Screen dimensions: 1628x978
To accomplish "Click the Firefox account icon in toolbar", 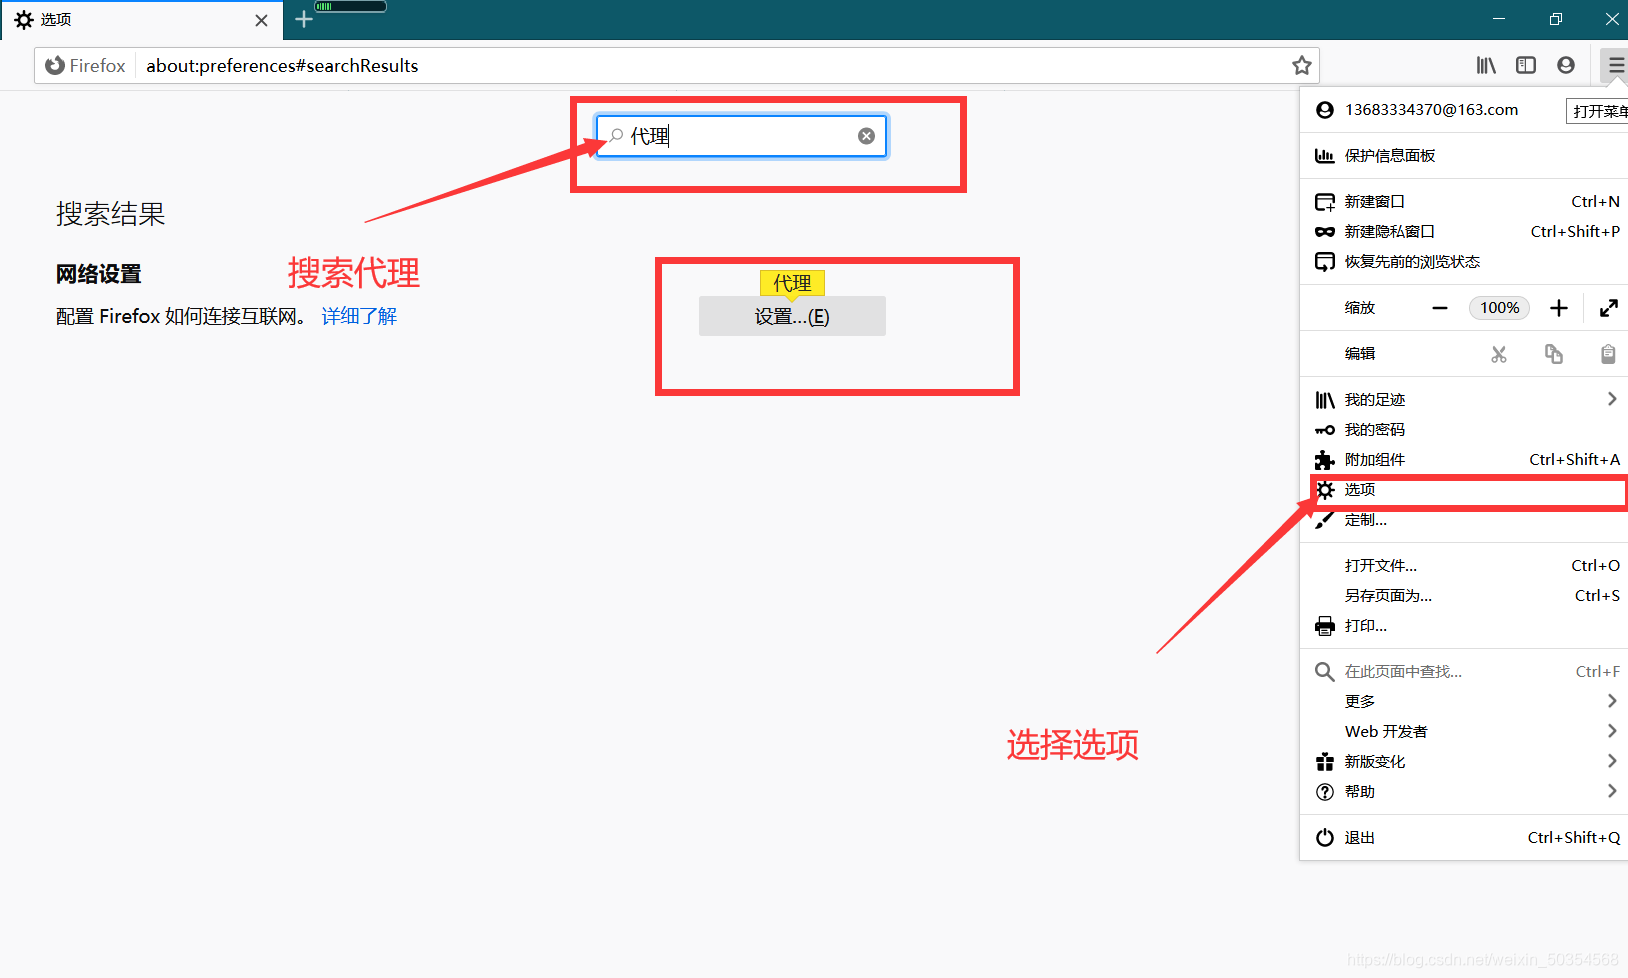I will [1566, 65].
